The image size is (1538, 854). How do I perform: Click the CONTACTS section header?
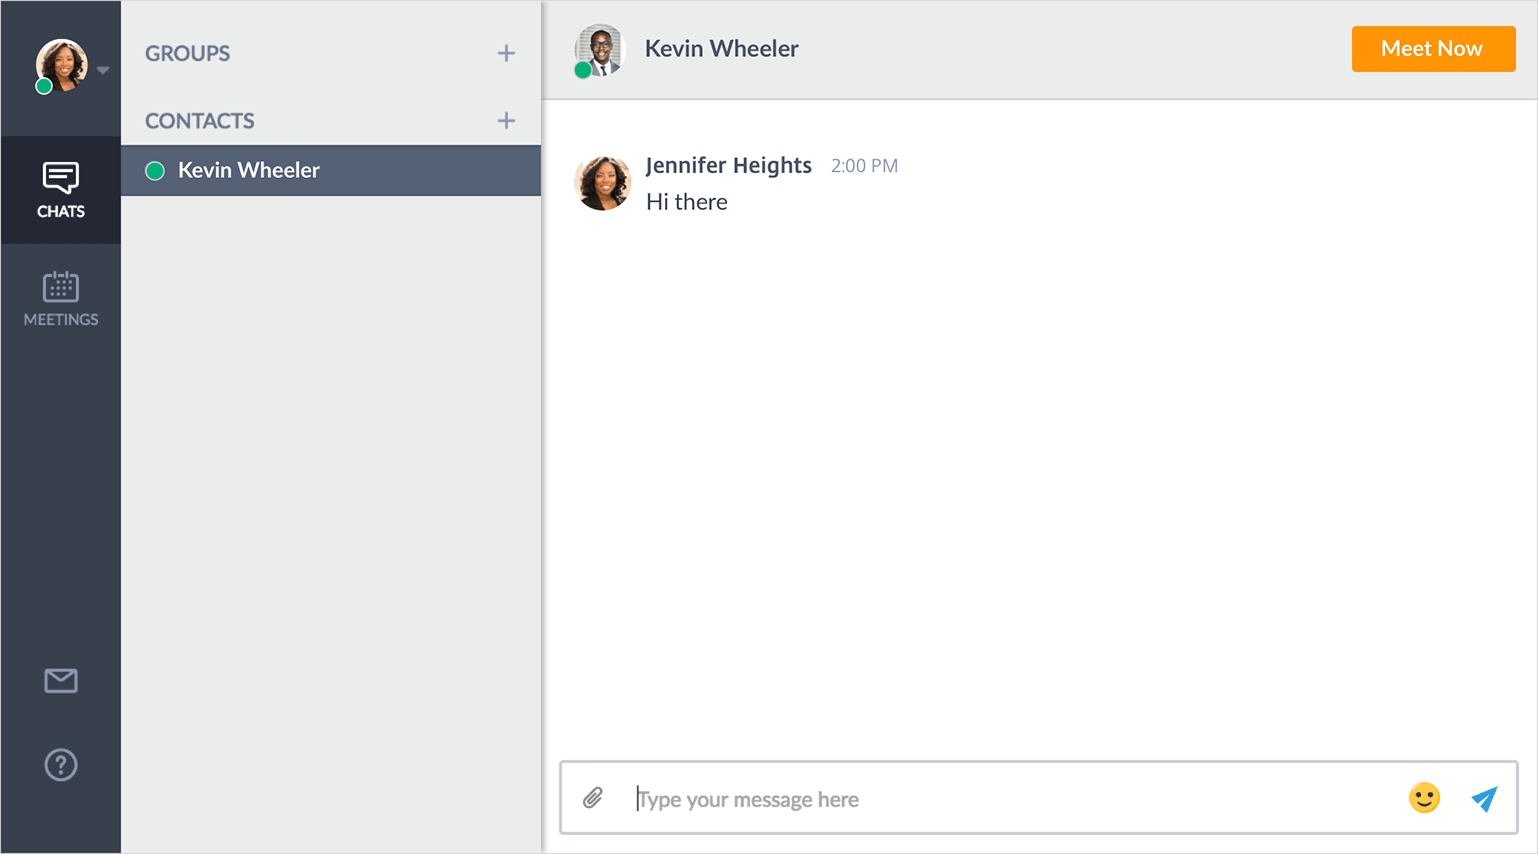click(199, 121)
